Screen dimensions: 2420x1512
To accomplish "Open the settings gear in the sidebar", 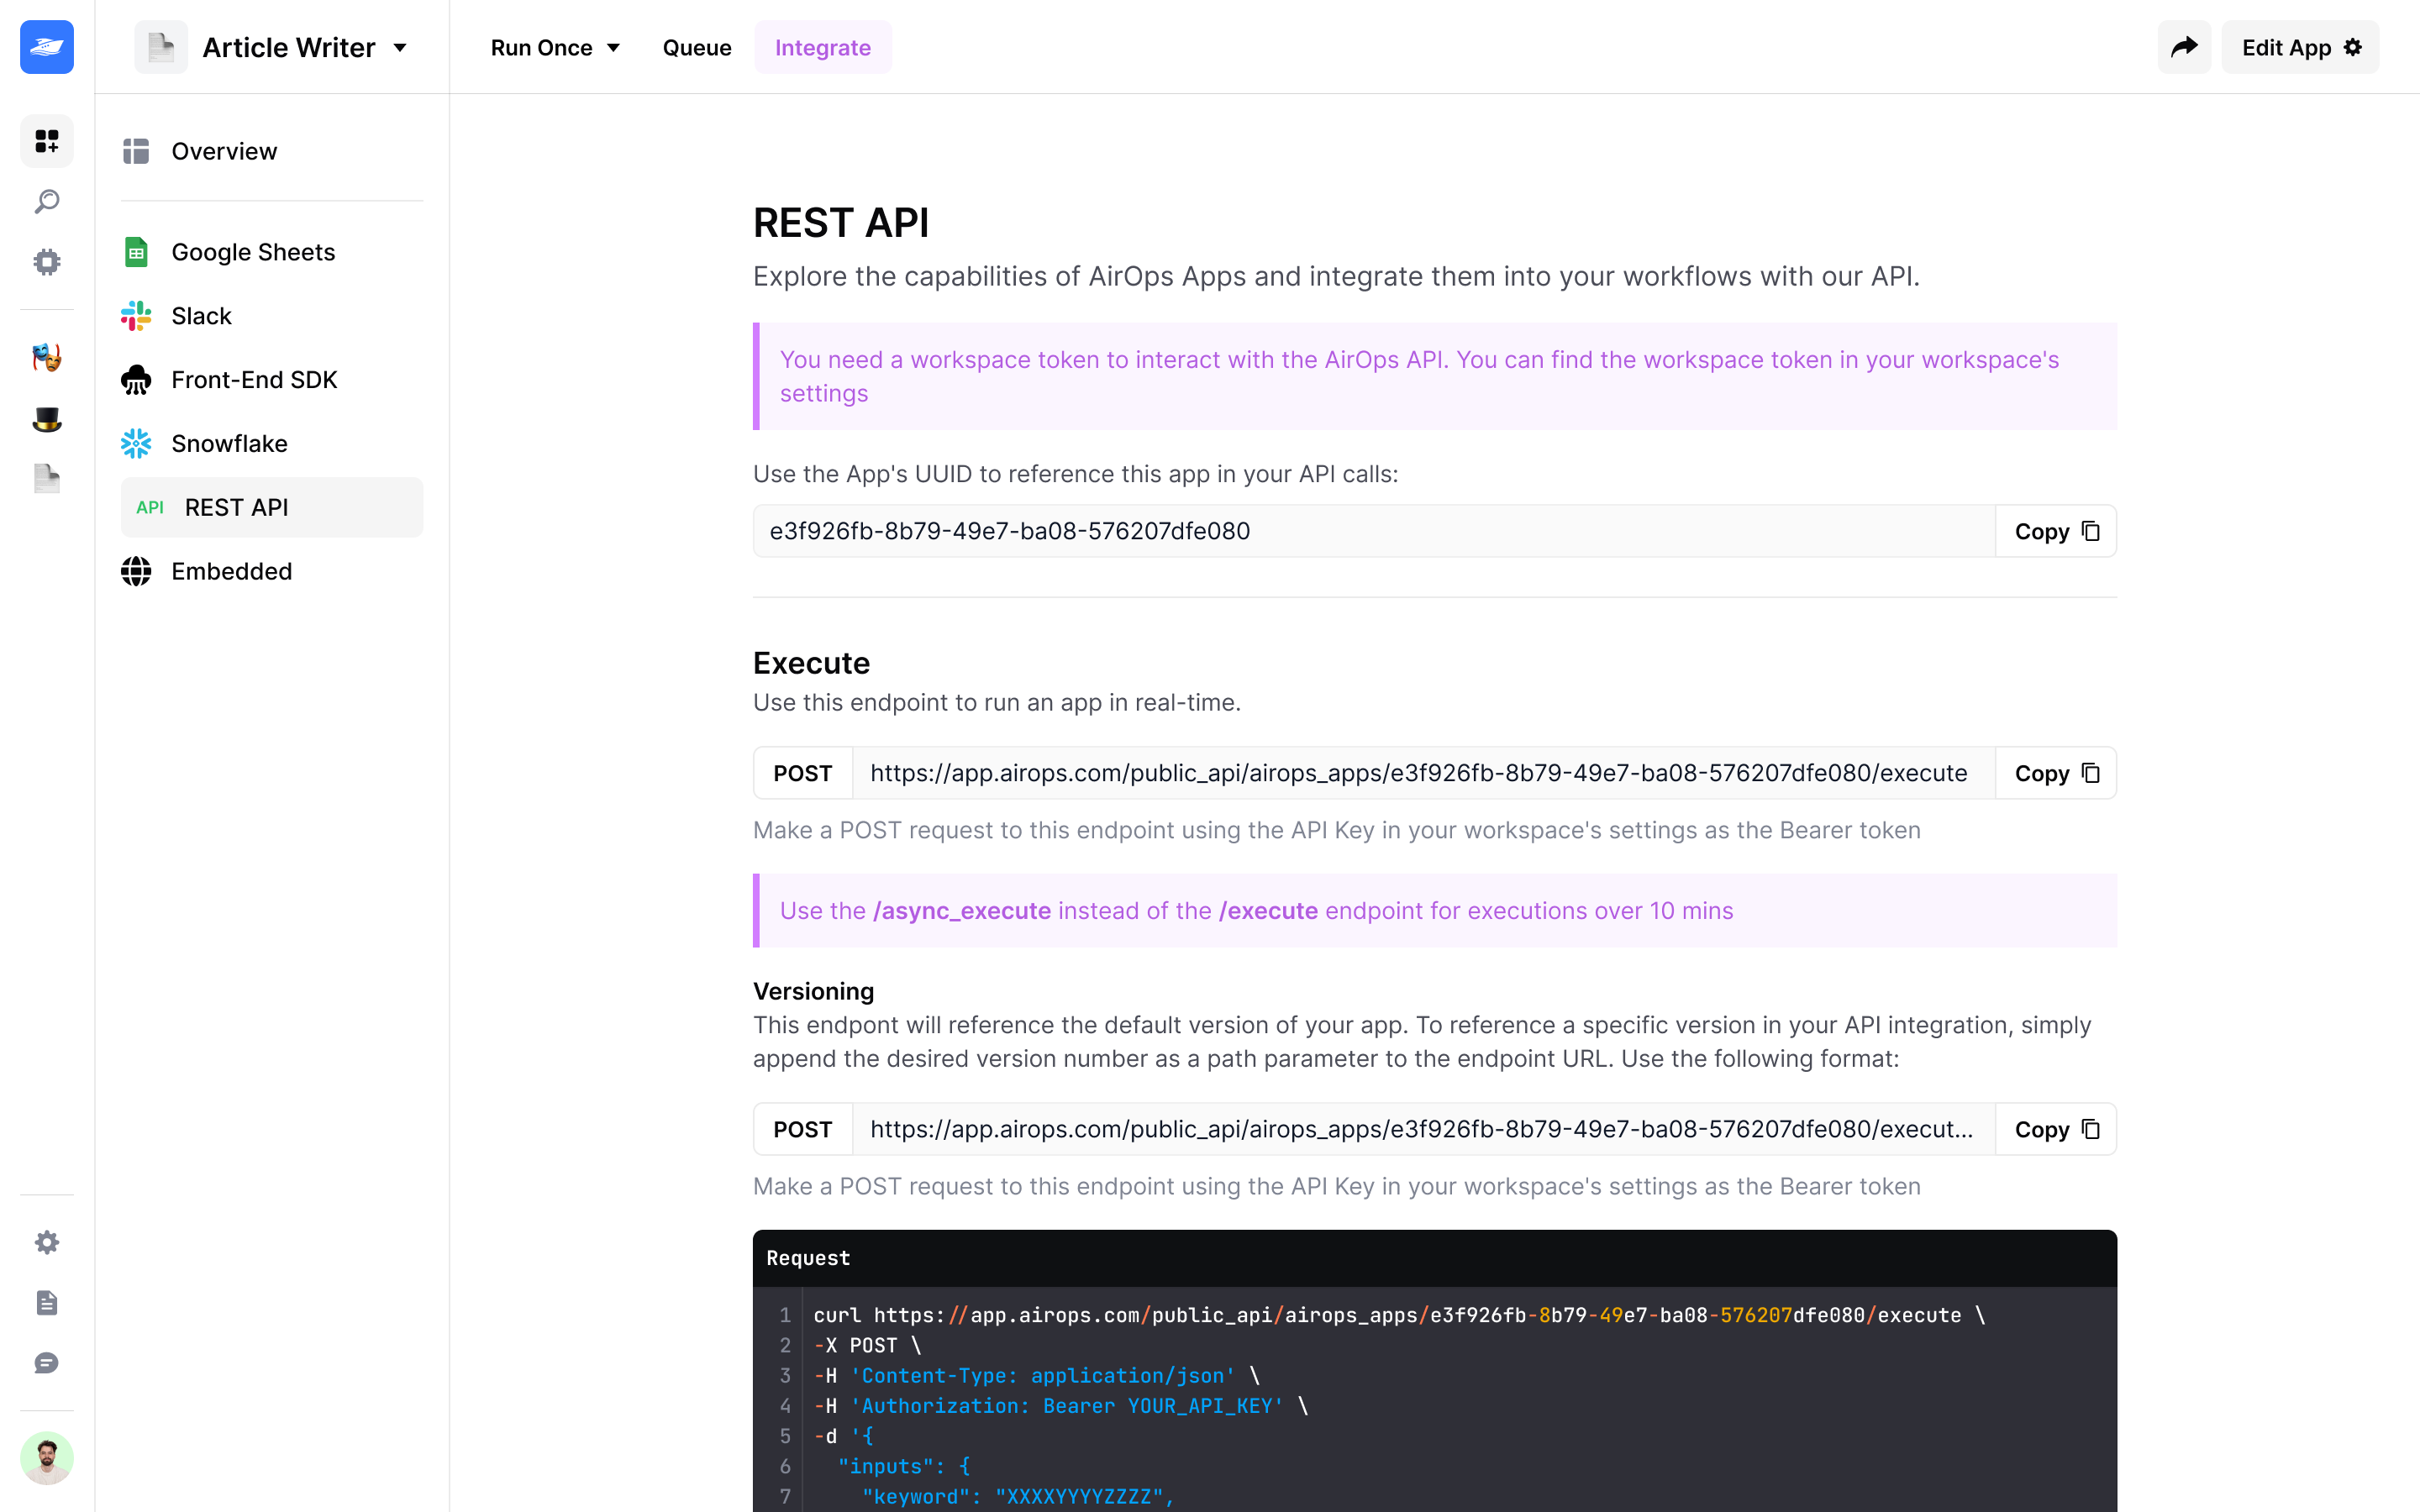I will coord(46,1242).
